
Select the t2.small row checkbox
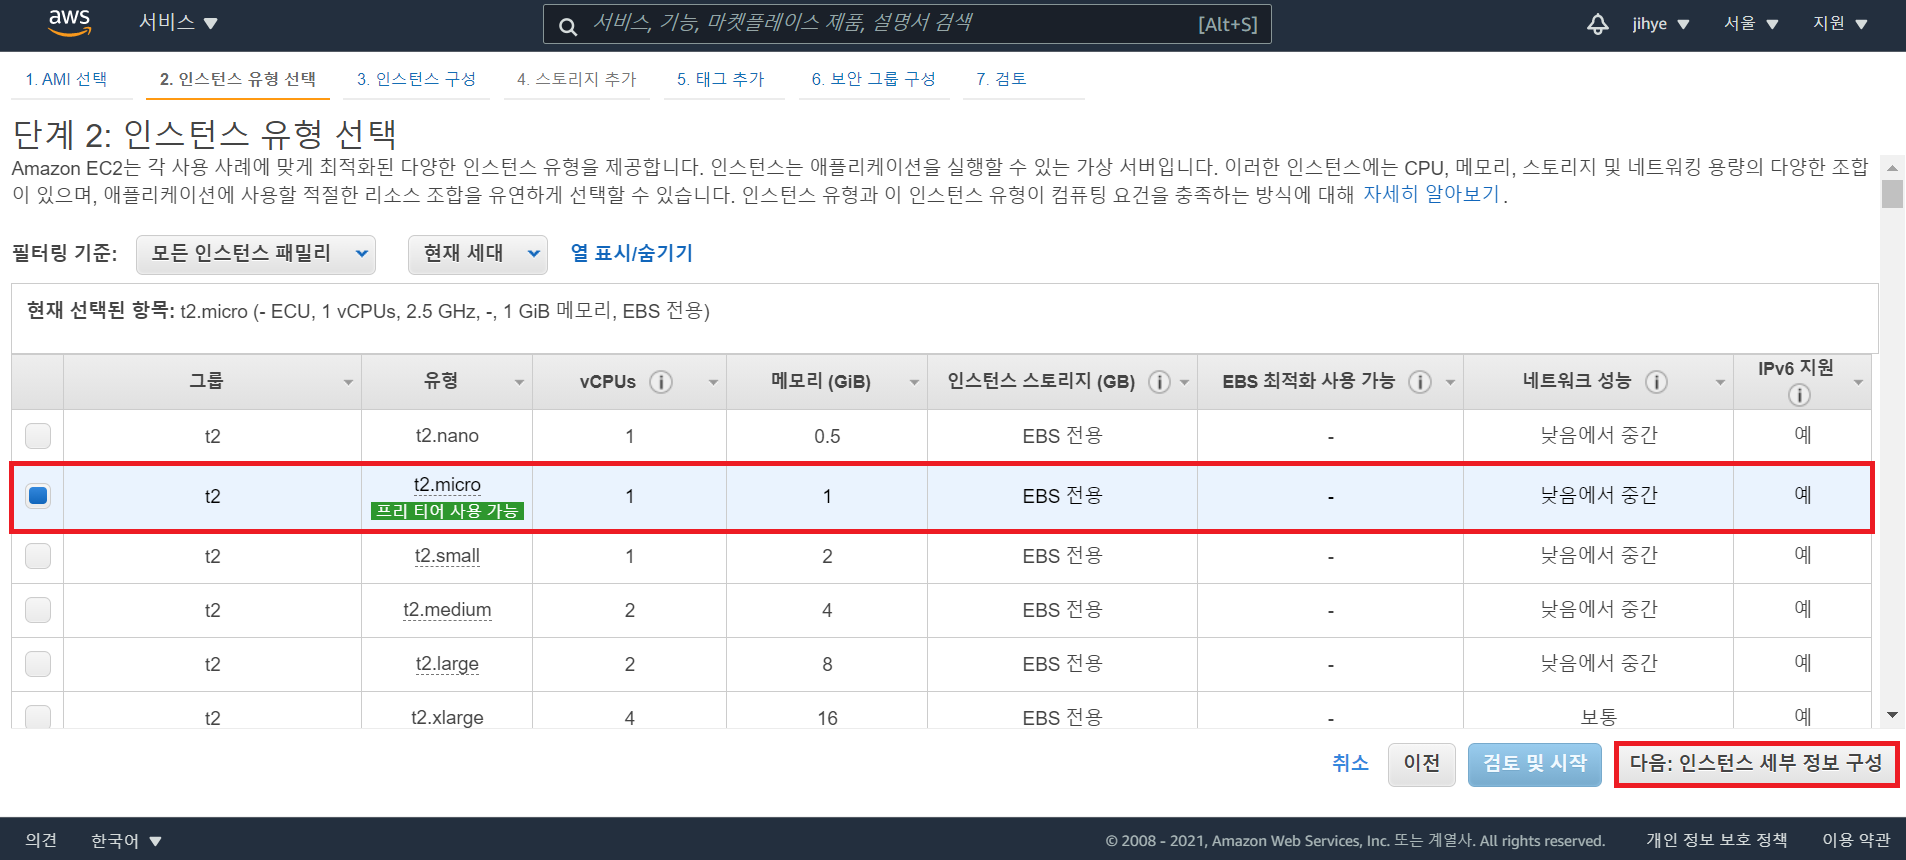38,556
